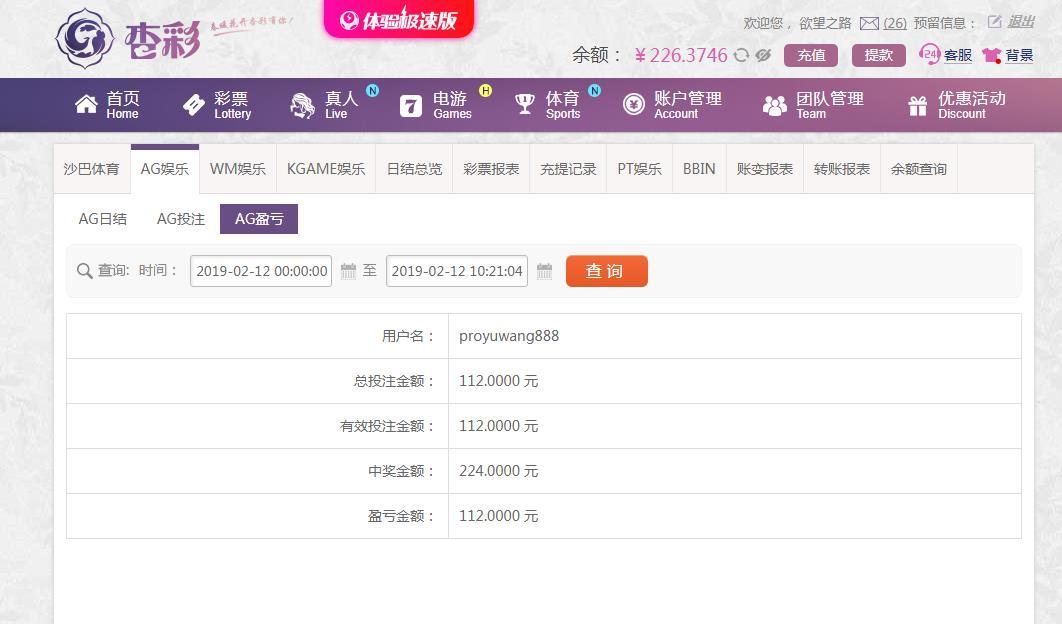Switch to 余额查询 tab

click(x=918, y=169)
